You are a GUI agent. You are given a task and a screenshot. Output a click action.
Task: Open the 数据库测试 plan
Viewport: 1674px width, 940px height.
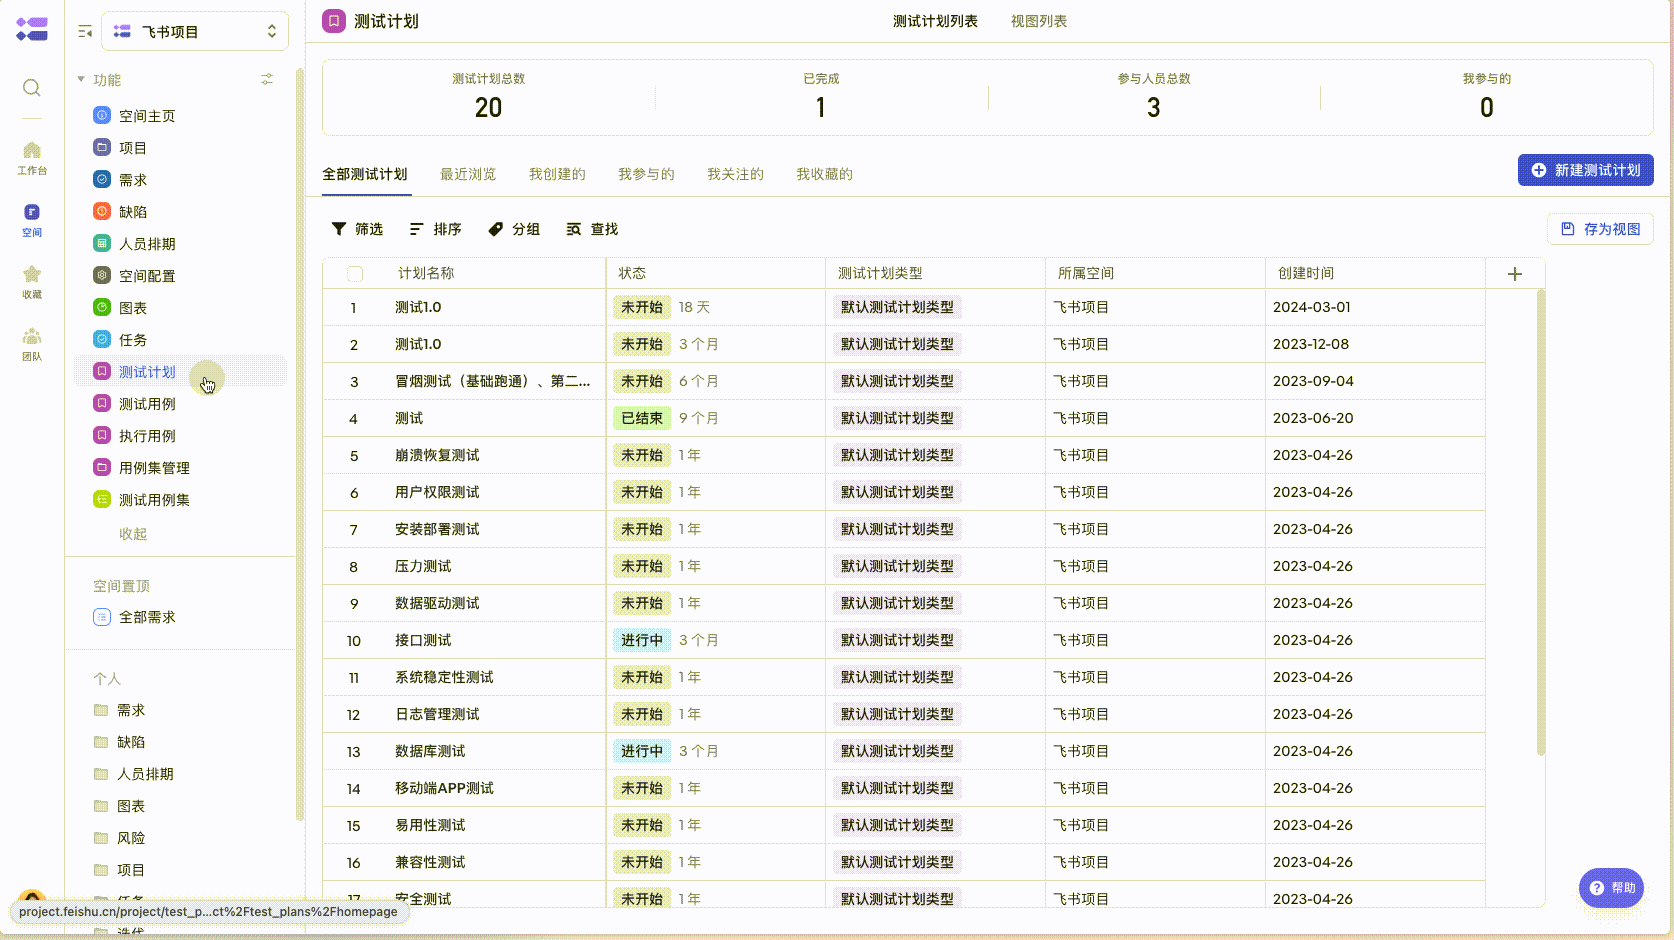(x=430, y=751)
